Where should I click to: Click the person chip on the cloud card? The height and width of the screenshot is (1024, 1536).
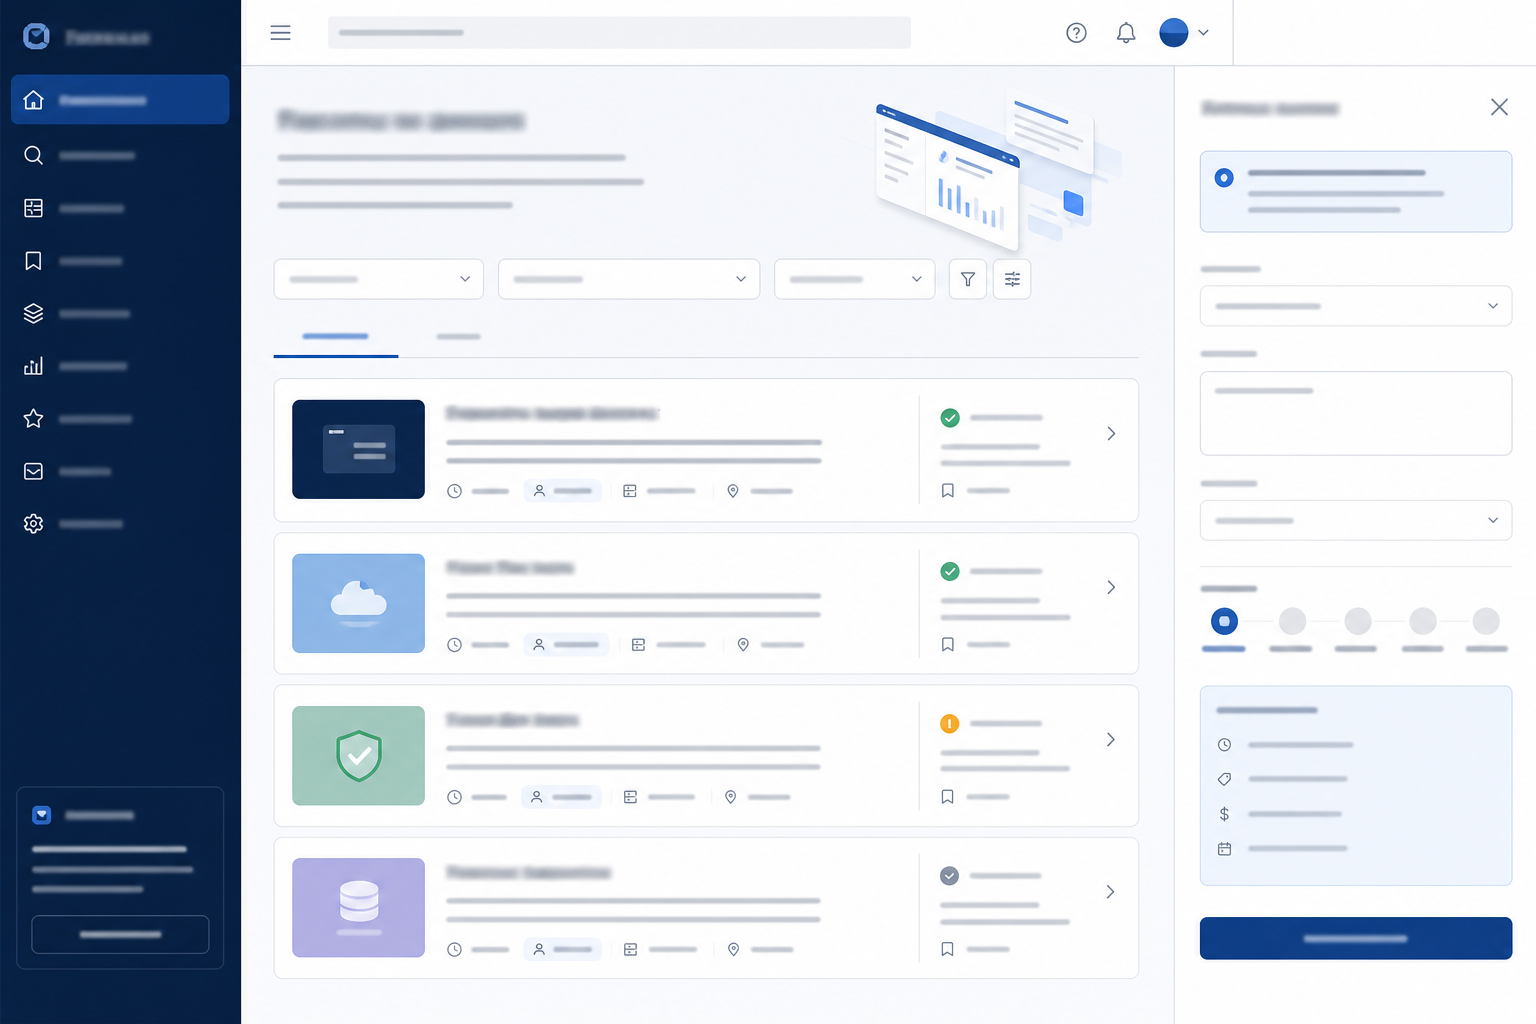(x=566, y=645)
